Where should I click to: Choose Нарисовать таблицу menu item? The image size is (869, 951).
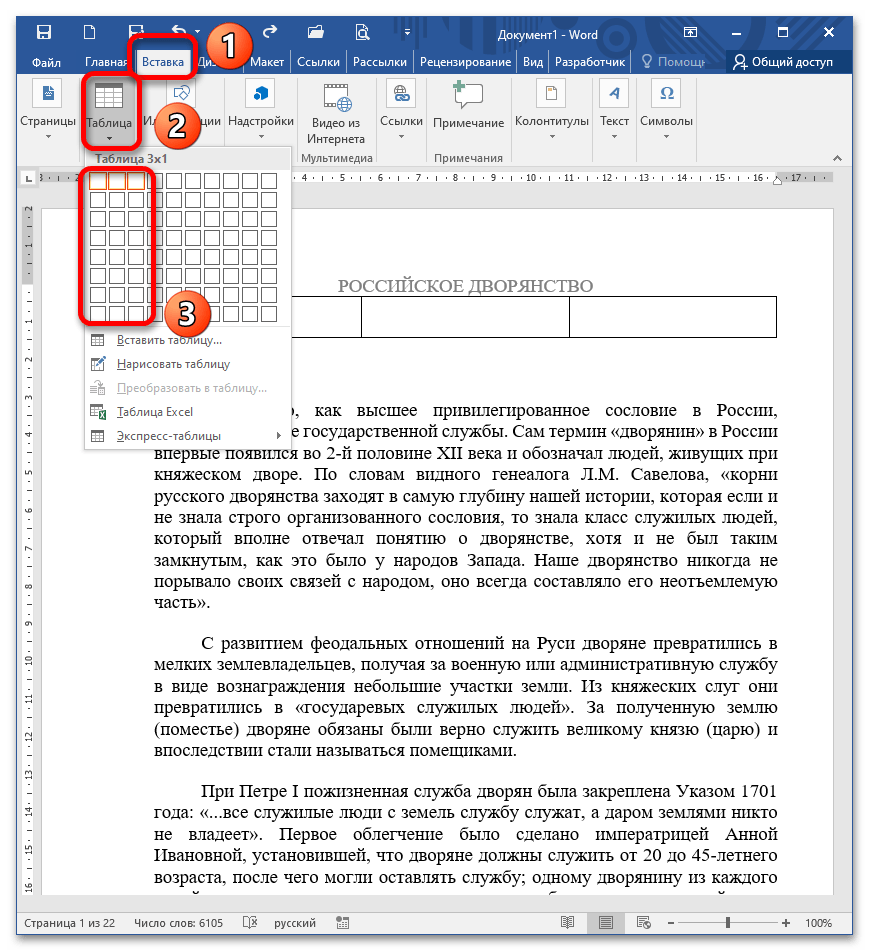click(x=187, y=364)
